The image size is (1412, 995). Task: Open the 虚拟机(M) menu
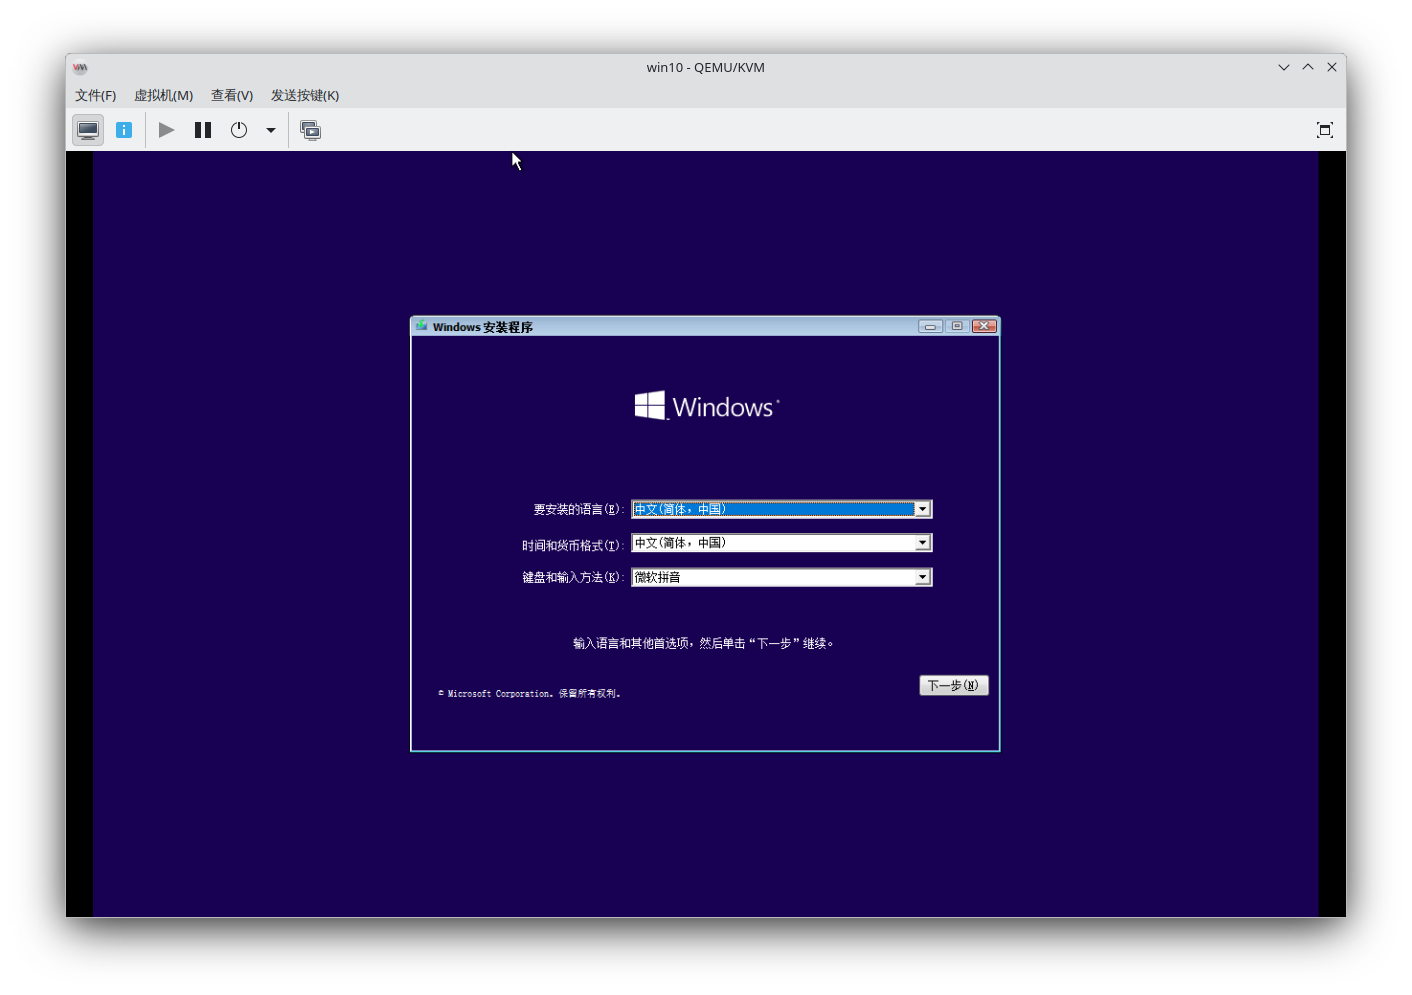click(163, 95)
